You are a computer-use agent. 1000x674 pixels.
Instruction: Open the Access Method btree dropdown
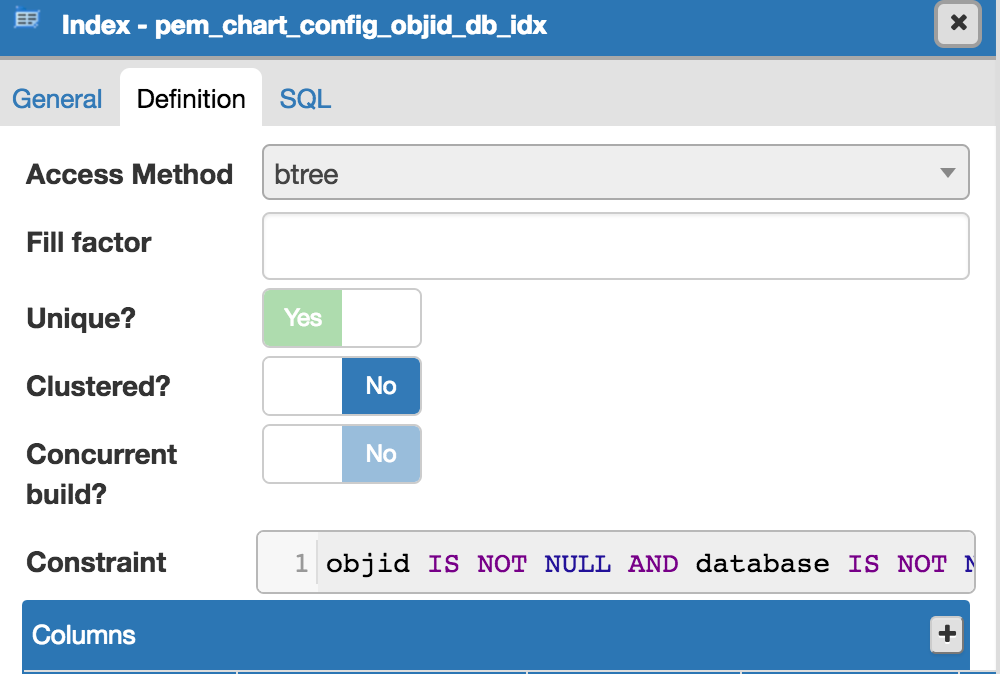pos(600,173)
